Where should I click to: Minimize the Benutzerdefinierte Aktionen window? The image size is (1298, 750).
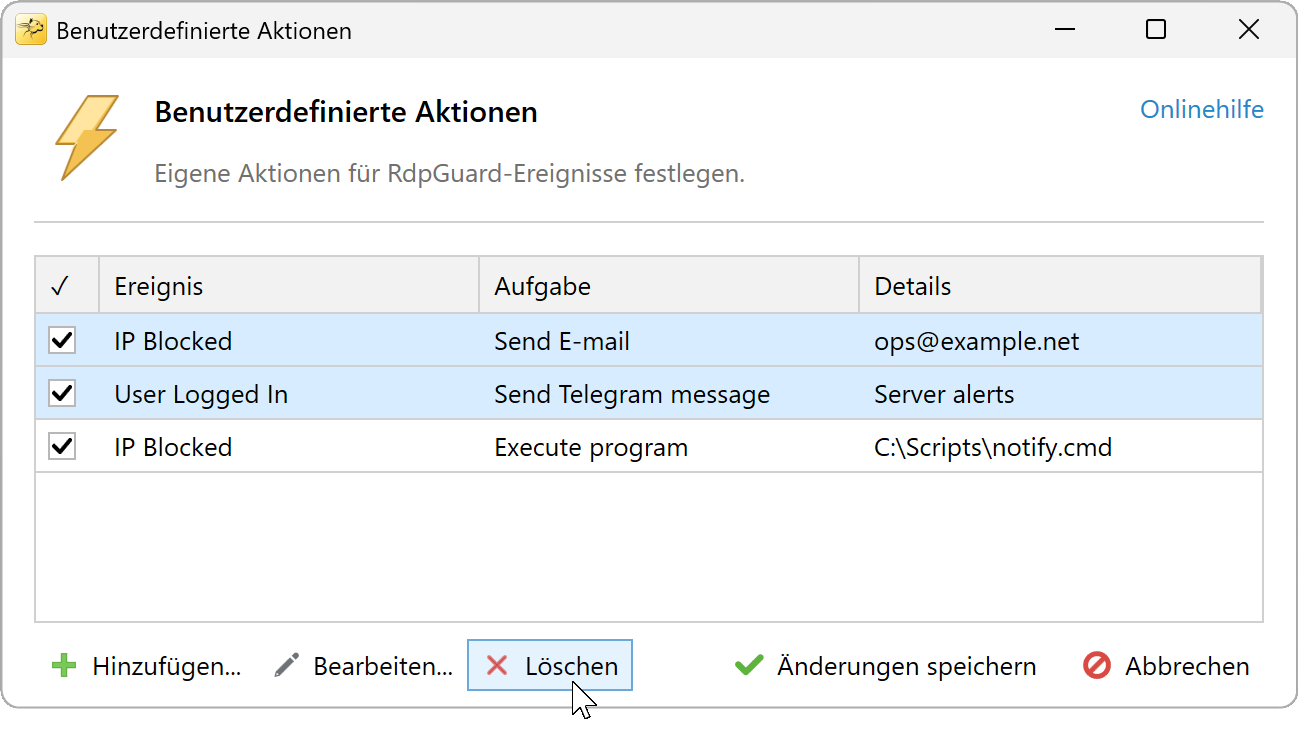1064,30
